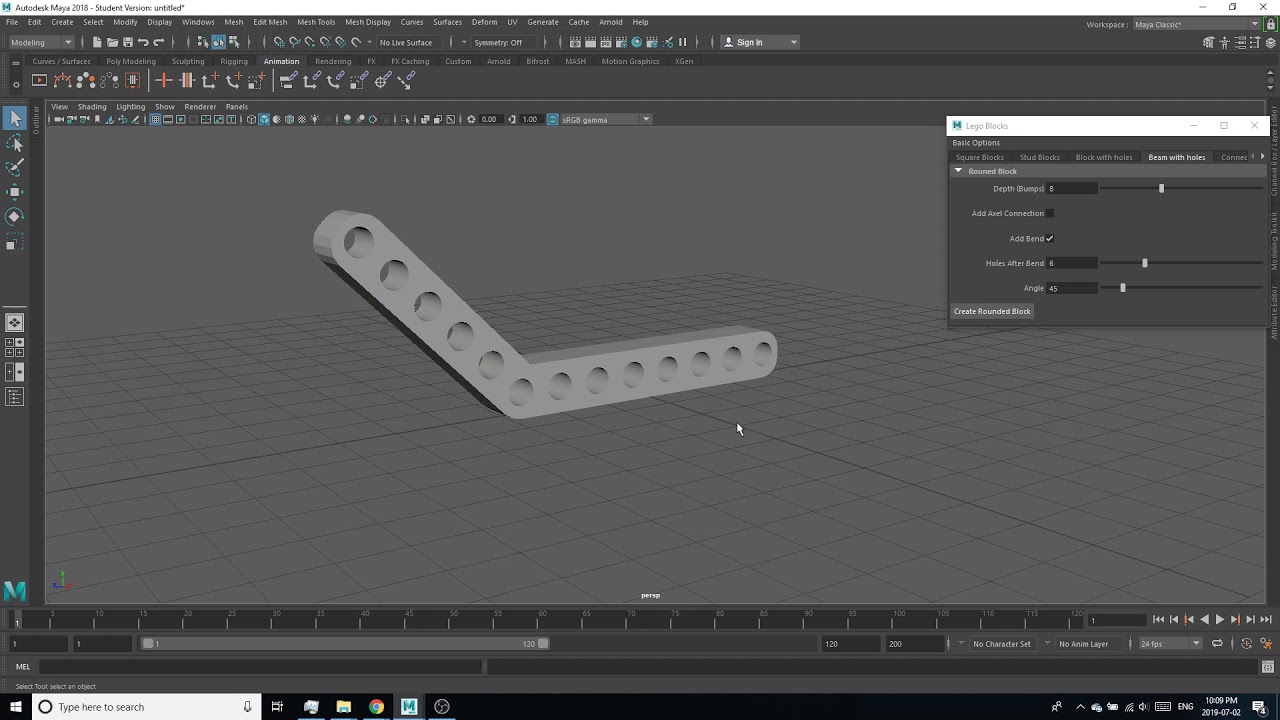Viewport: 1280px width, 720px height.
Task: Click the Windows search box
Action: tap(147, 707)
